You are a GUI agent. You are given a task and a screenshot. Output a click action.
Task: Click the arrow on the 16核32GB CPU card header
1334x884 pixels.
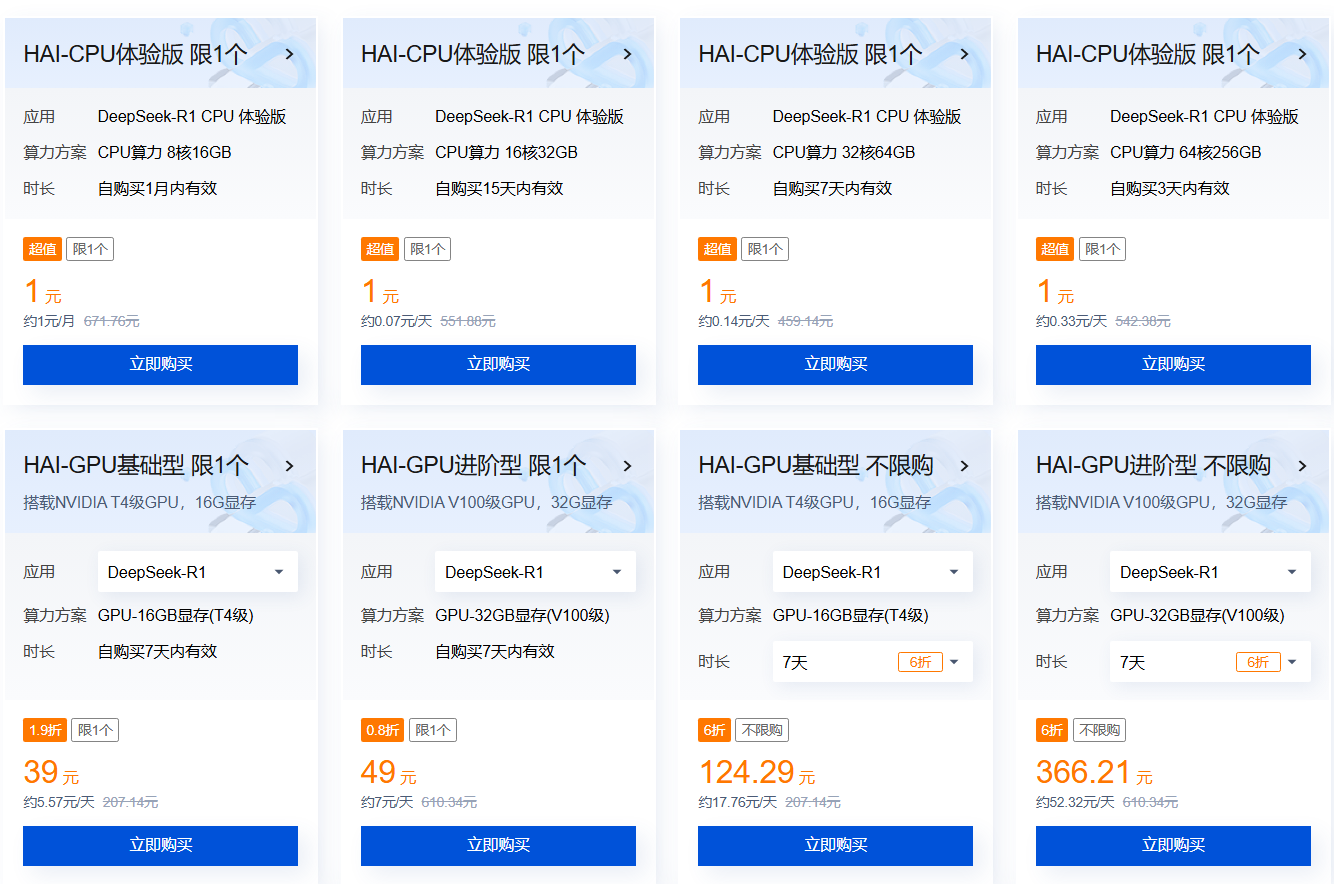click(x=627, y=54)
